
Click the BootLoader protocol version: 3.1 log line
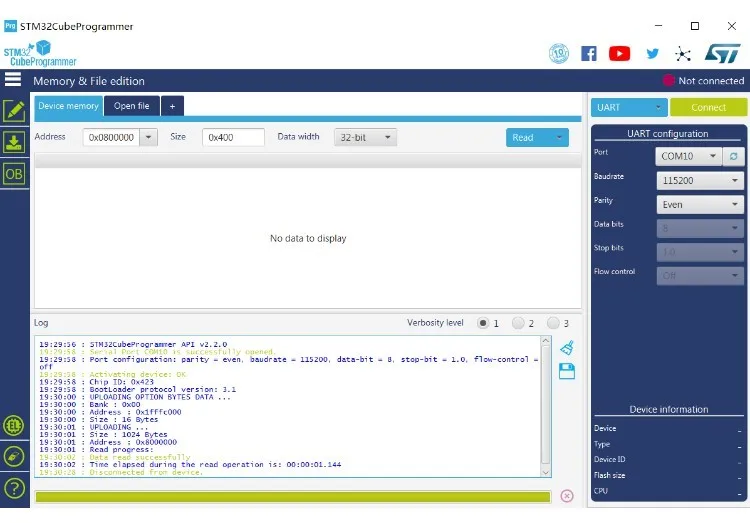click(138, 389)
